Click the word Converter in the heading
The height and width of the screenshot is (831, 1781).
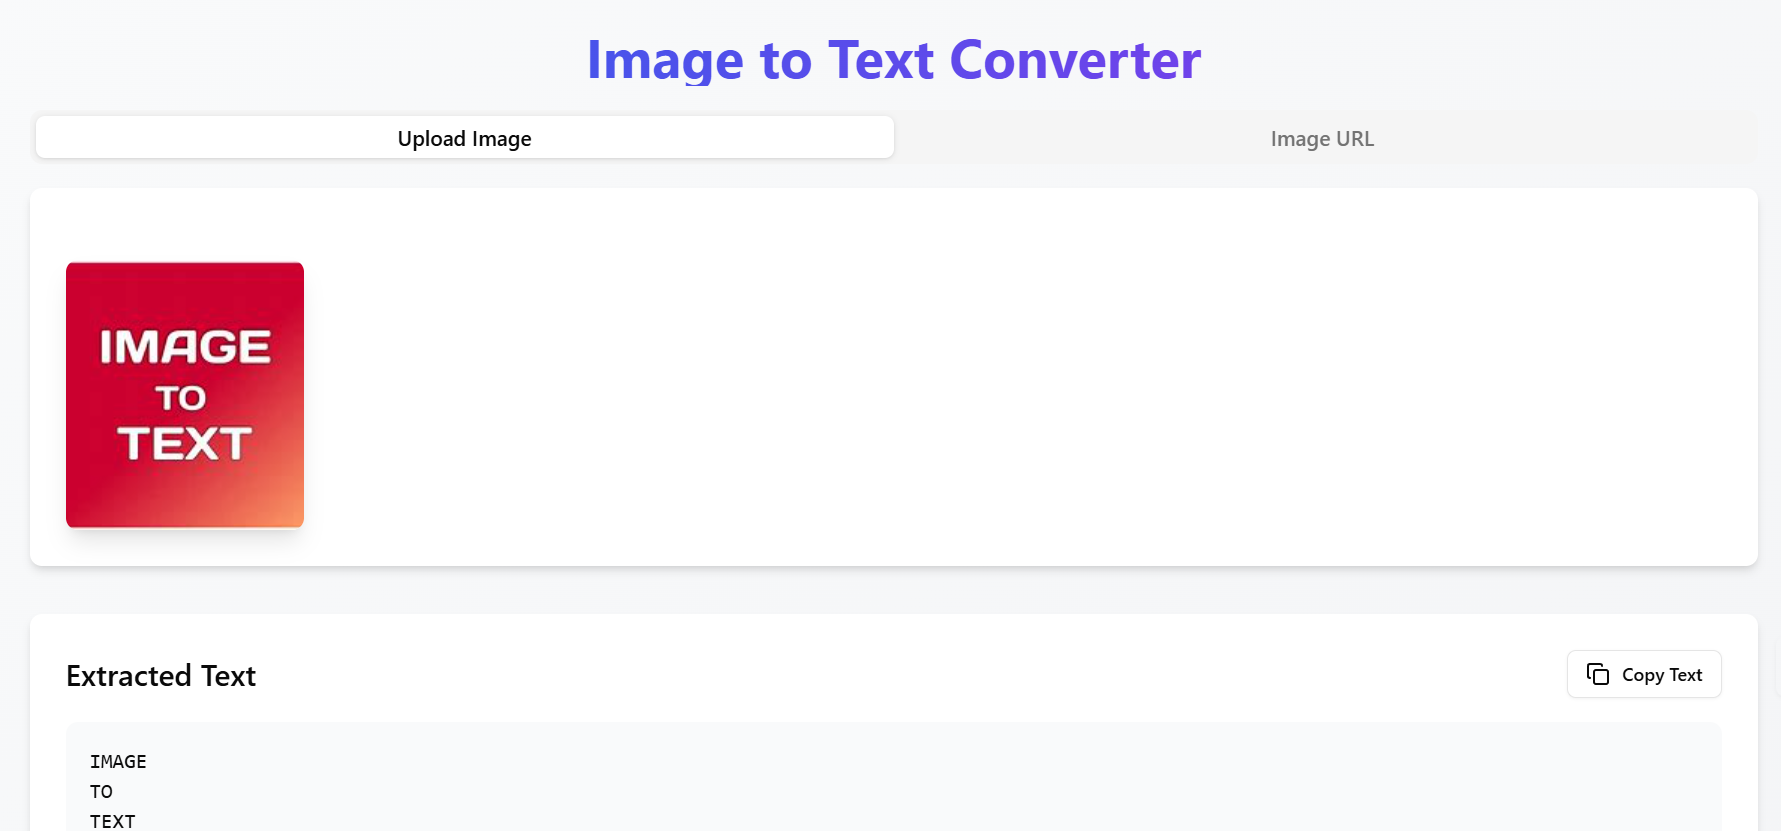pyautogui.click(x=1075, y=60)
